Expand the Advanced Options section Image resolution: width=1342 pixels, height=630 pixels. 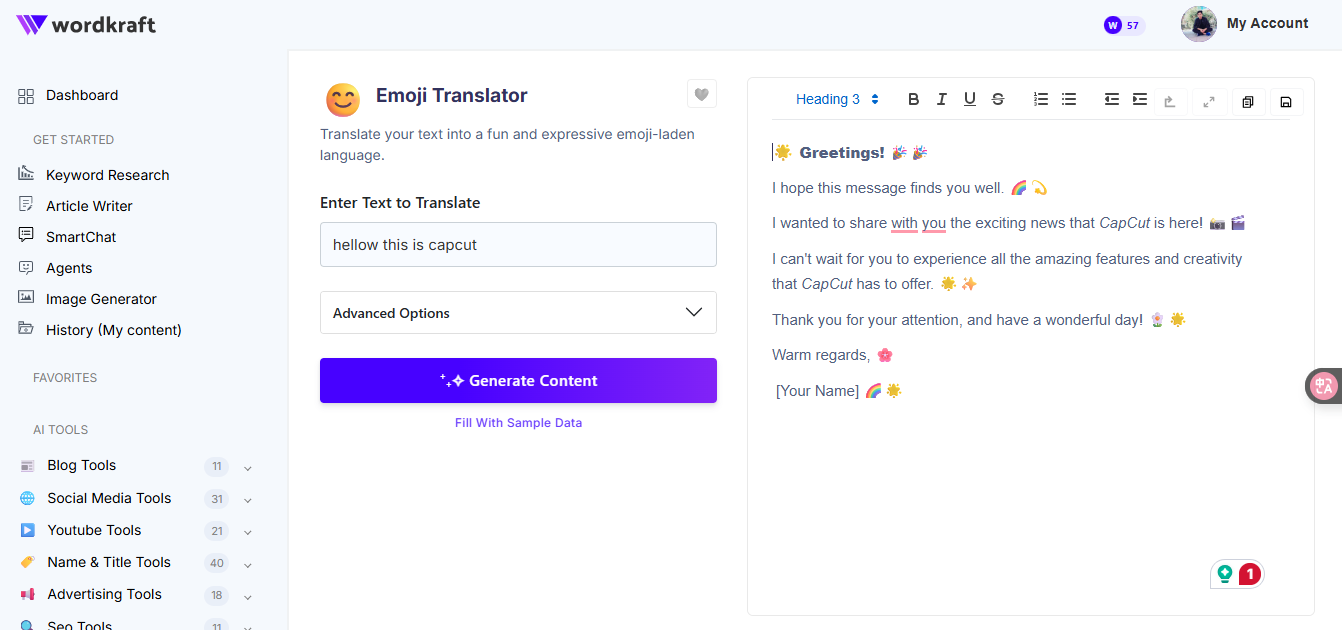[x=518, y=313]
